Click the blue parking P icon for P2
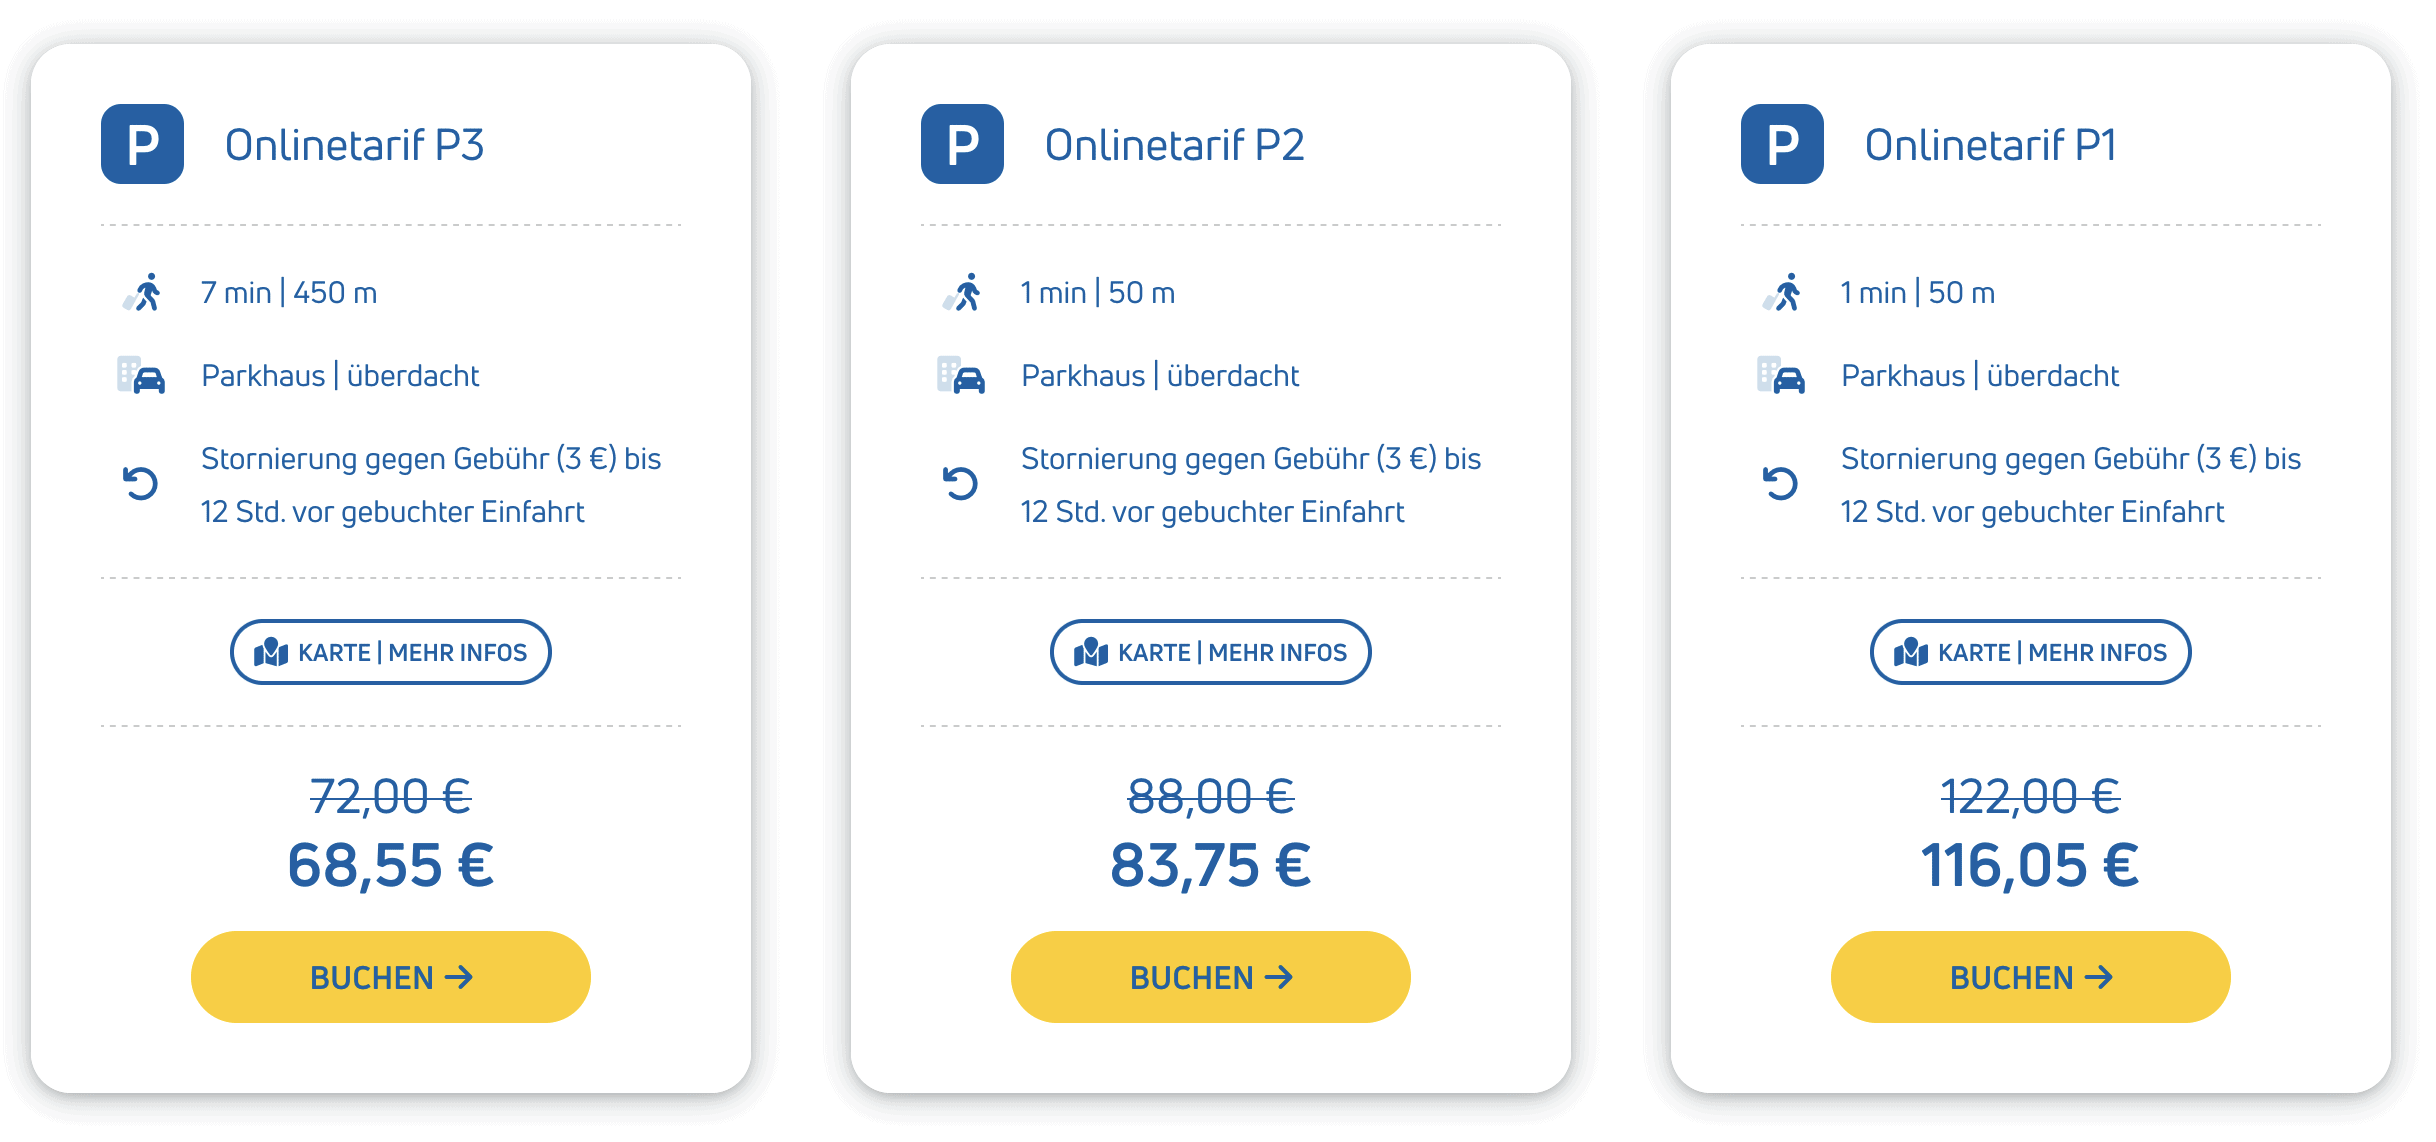2436x1142 pixels. pyautogui.click(x=962, y=144)
